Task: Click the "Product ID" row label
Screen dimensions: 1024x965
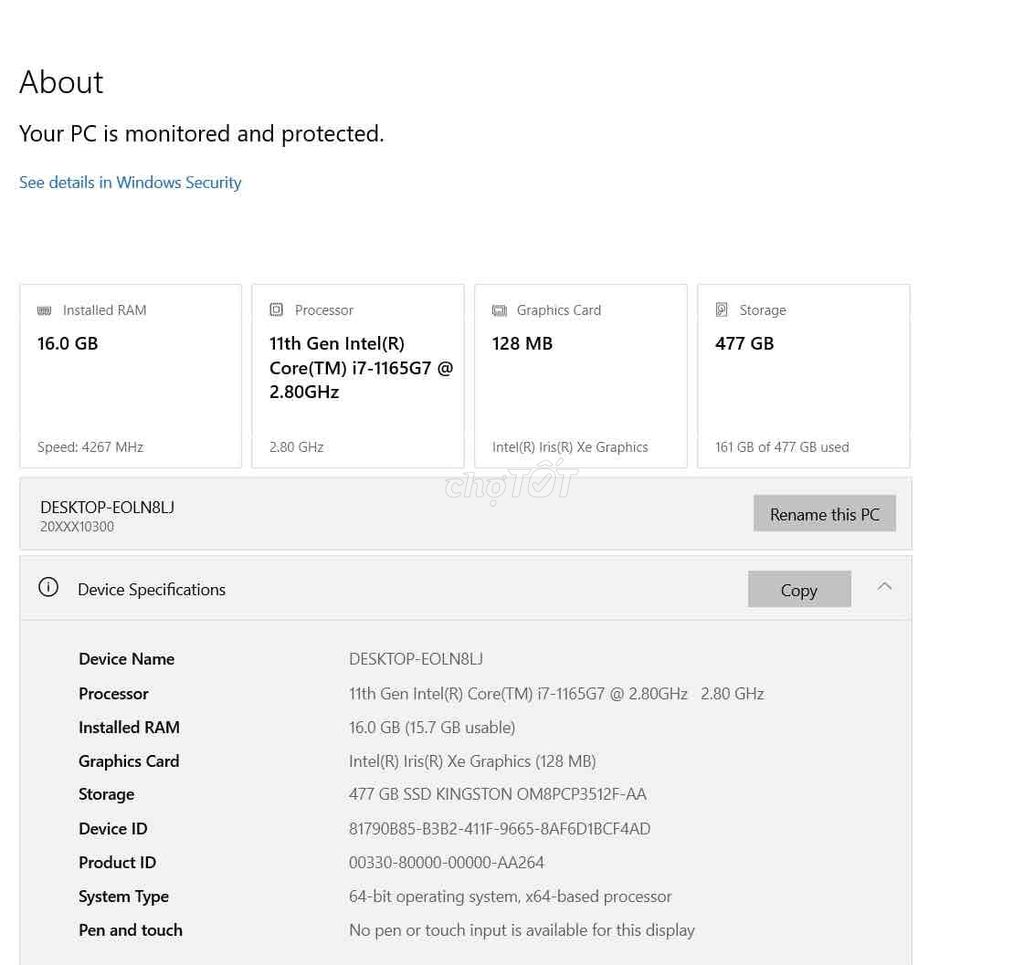Action: (118, 863)
